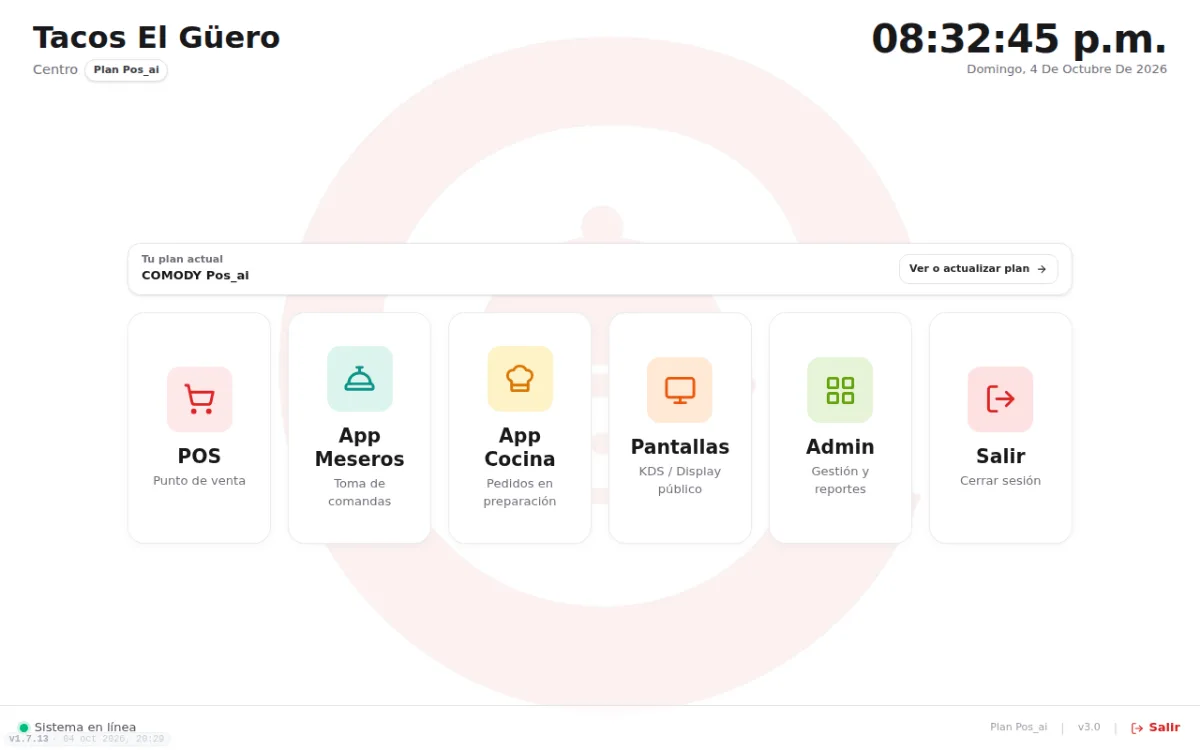Open Admin grid icon
The width and height of the screenshot is (1200, 750).
(x=840, y=390)
